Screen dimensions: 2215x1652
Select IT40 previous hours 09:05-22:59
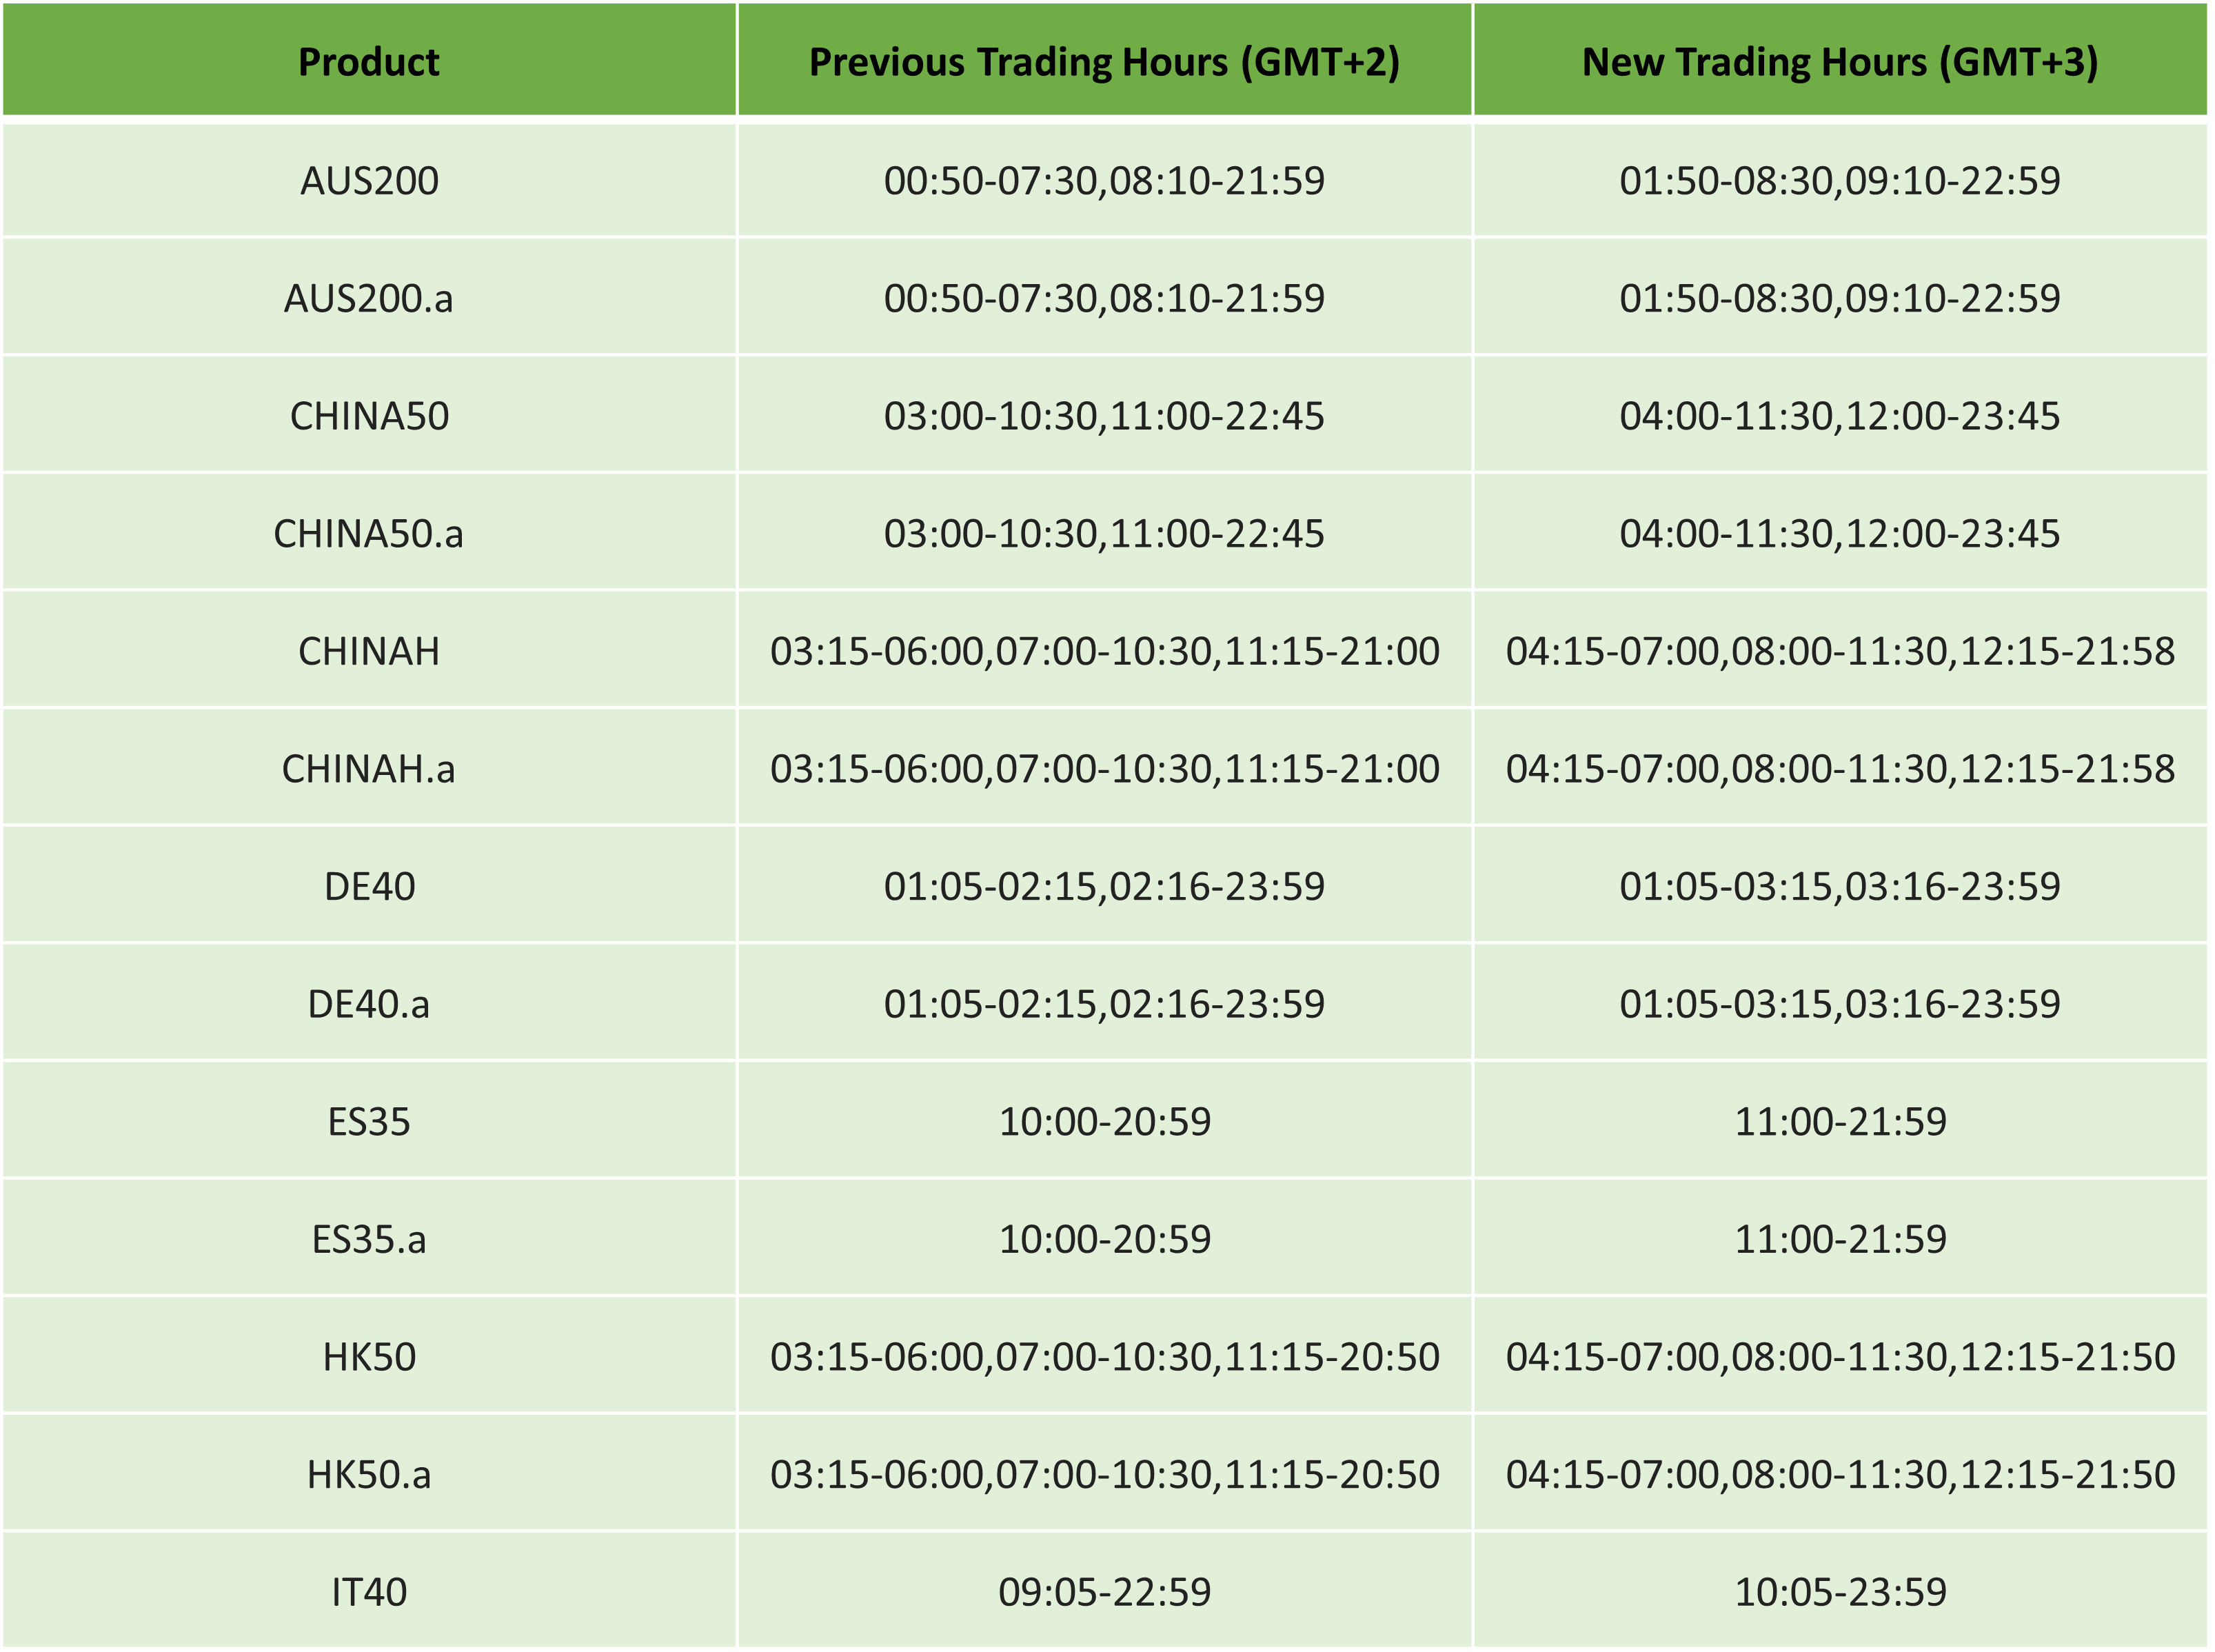1104,1592
